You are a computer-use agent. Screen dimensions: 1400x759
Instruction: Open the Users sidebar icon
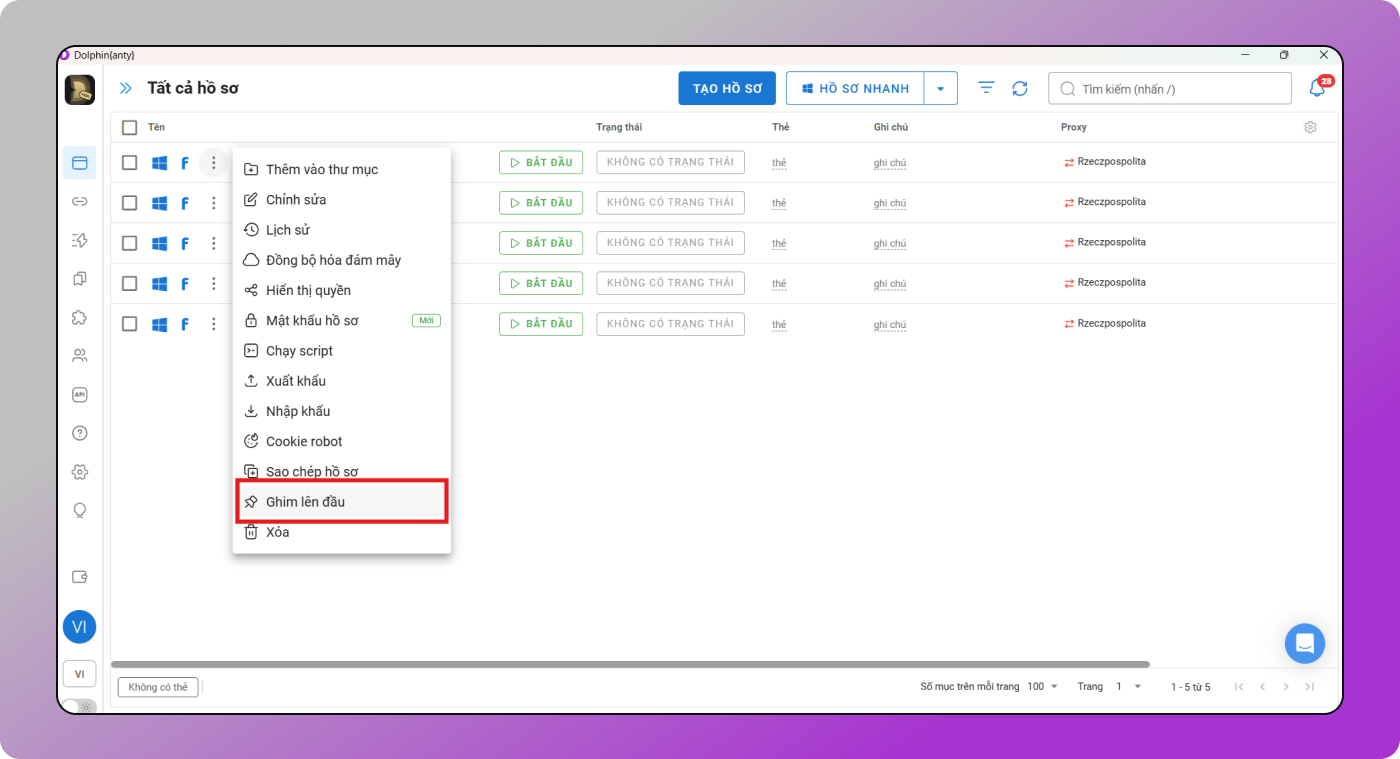pos(80,356)
